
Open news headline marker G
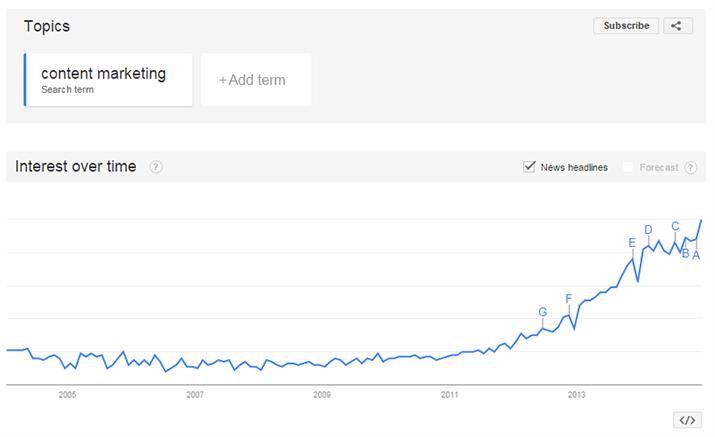[543, 312]
